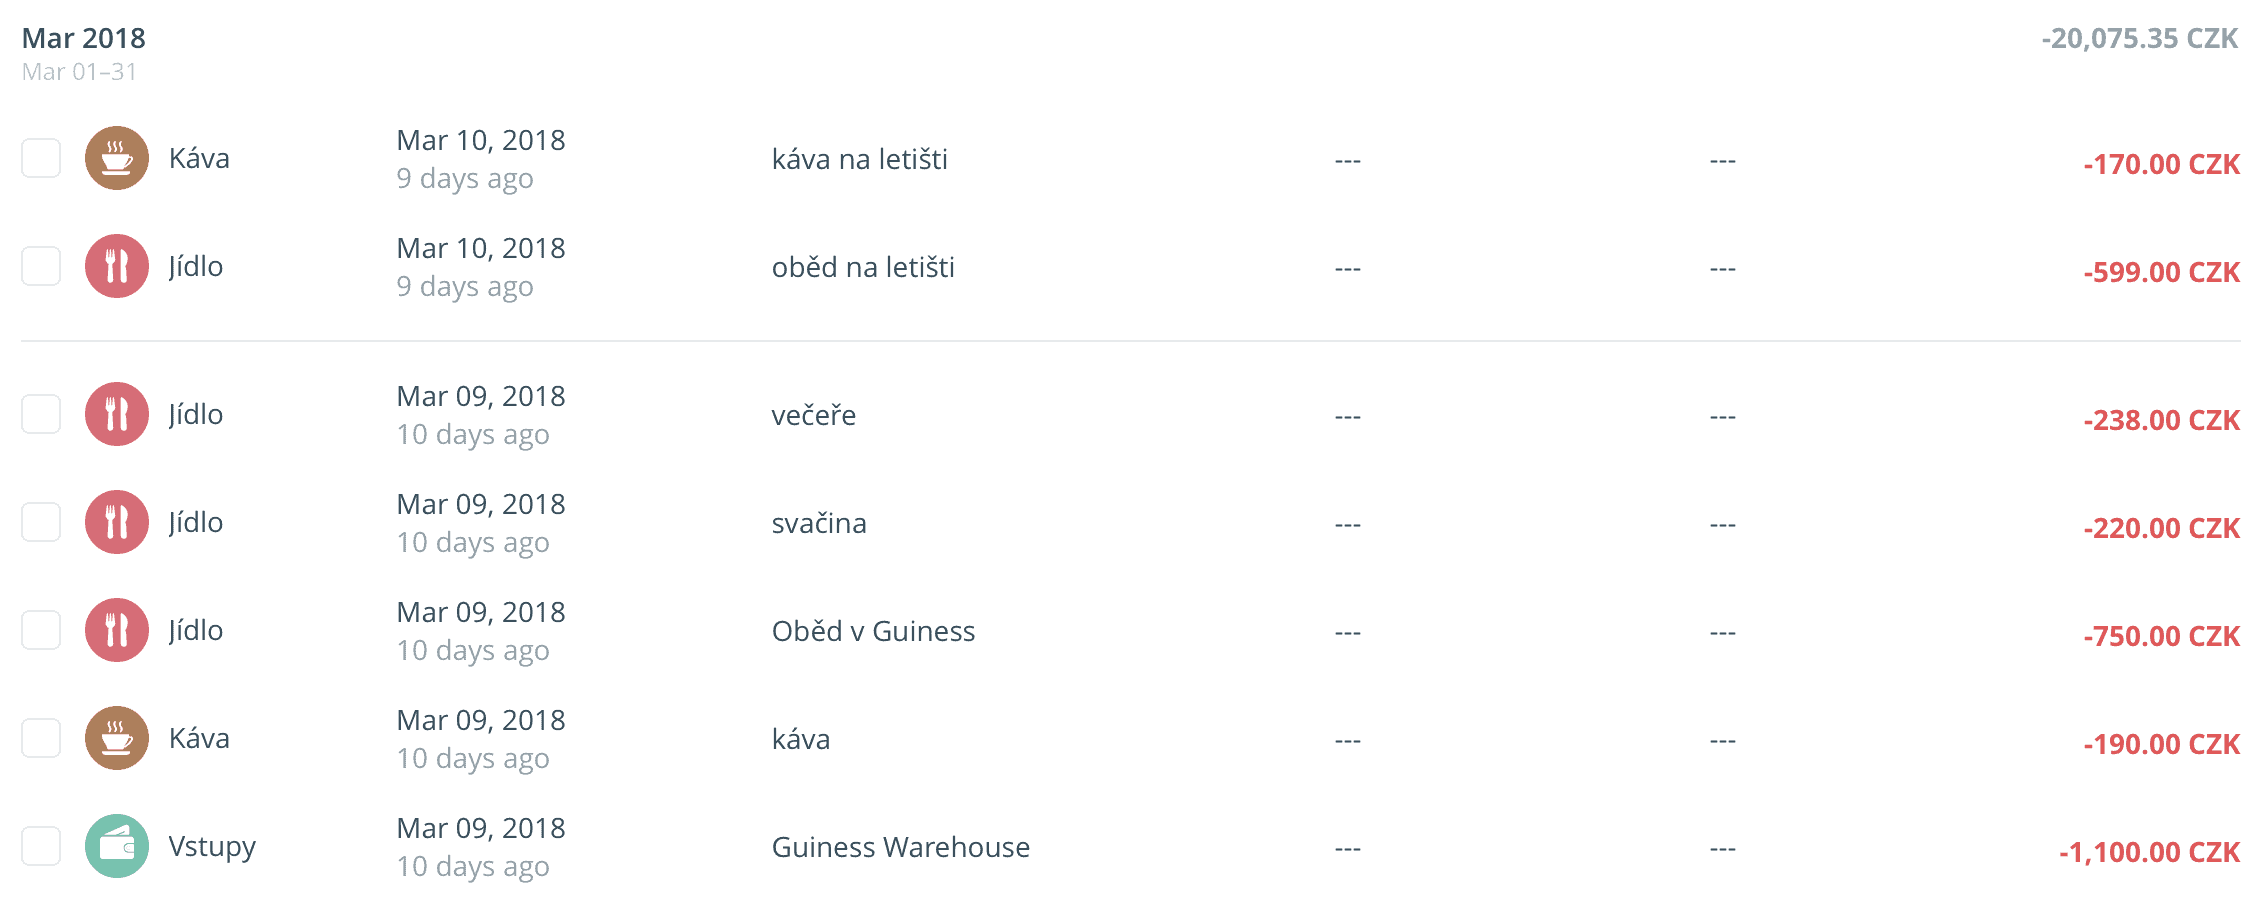This screenshot has height=908, width=2264.
Task: Click the Jídlo icon for Oběd v Guiness
Action: coord(117,630)
